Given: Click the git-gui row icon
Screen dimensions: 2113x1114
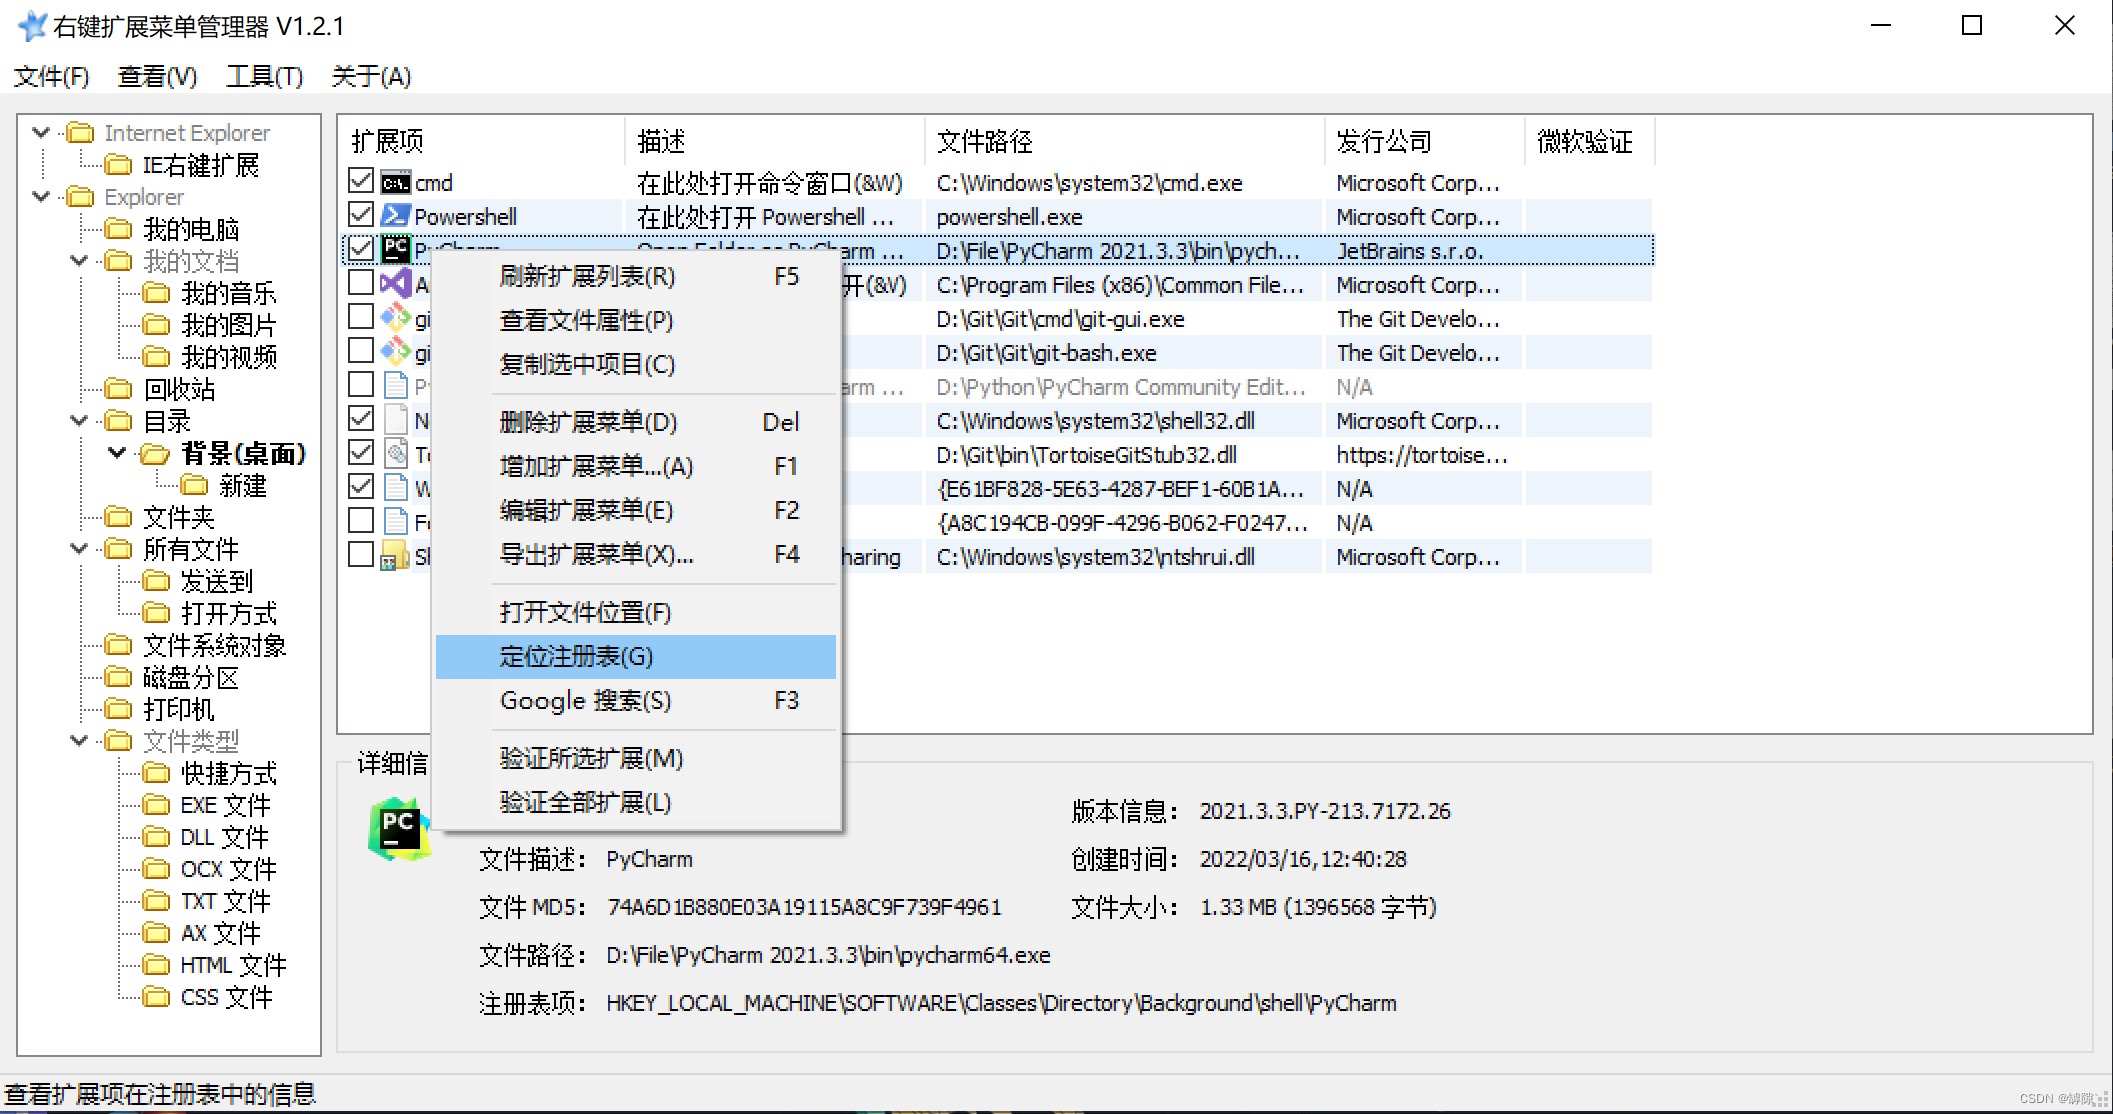Looking at the screenshot, I should [x=396, y=318].
